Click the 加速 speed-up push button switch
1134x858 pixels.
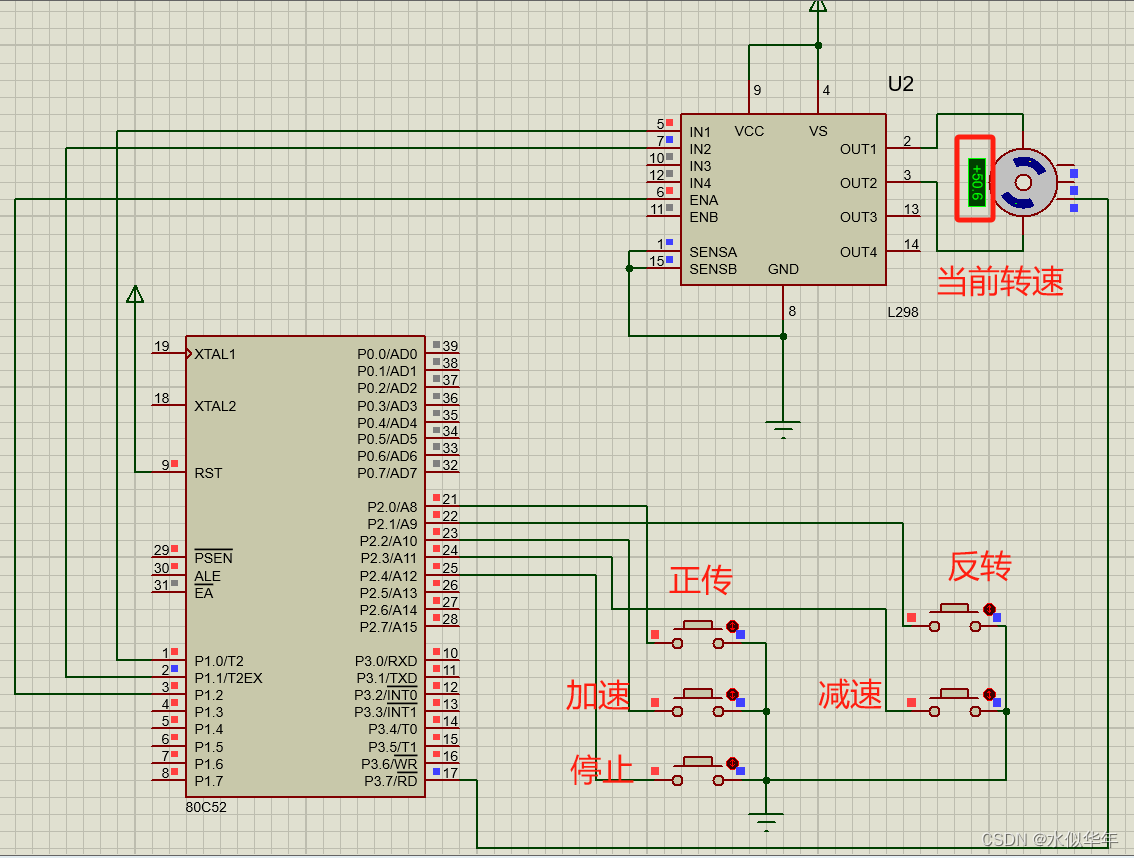click(x=698, y=702)
